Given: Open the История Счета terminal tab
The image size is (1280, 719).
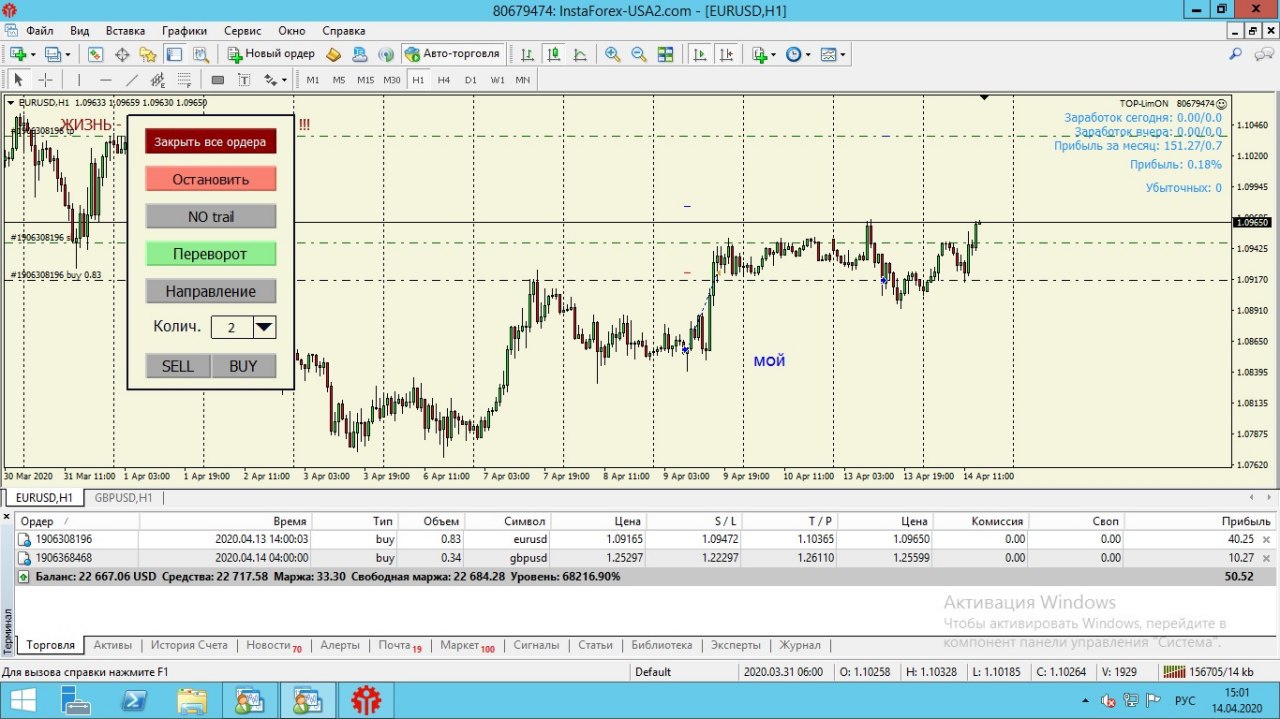Looking at the screenshot, I should 189,645.
